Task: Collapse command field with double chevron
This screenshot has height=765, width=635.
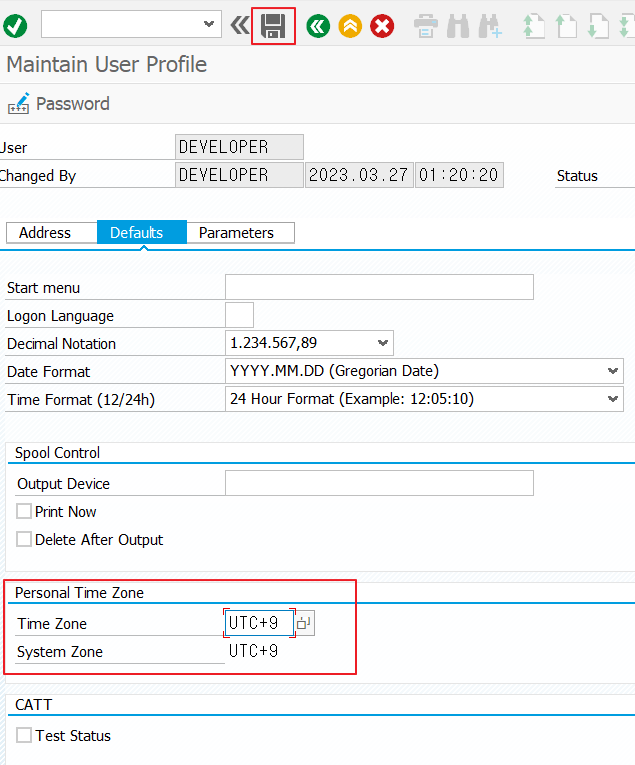Action: click(x=239, y=25)
